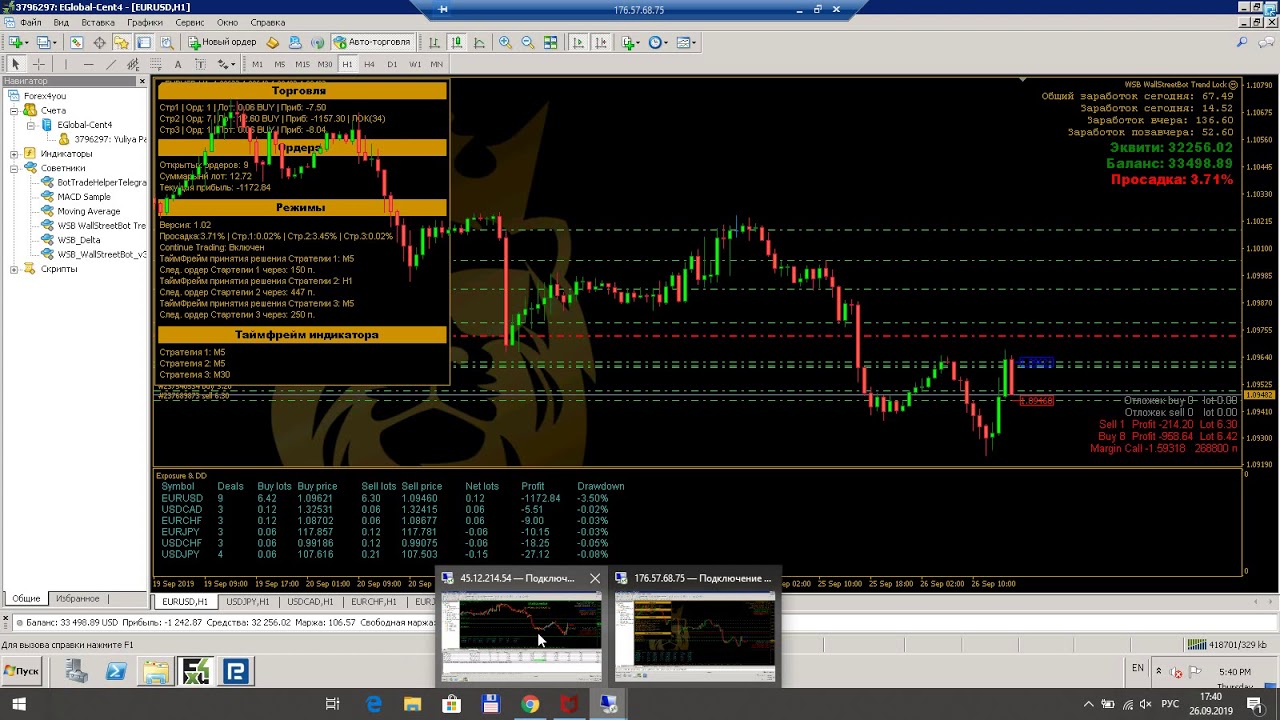Image resolution: width=1280 pixels, height=720 pixels.
Task: Switch timeframe to M1
Action: tap(257, 64)
